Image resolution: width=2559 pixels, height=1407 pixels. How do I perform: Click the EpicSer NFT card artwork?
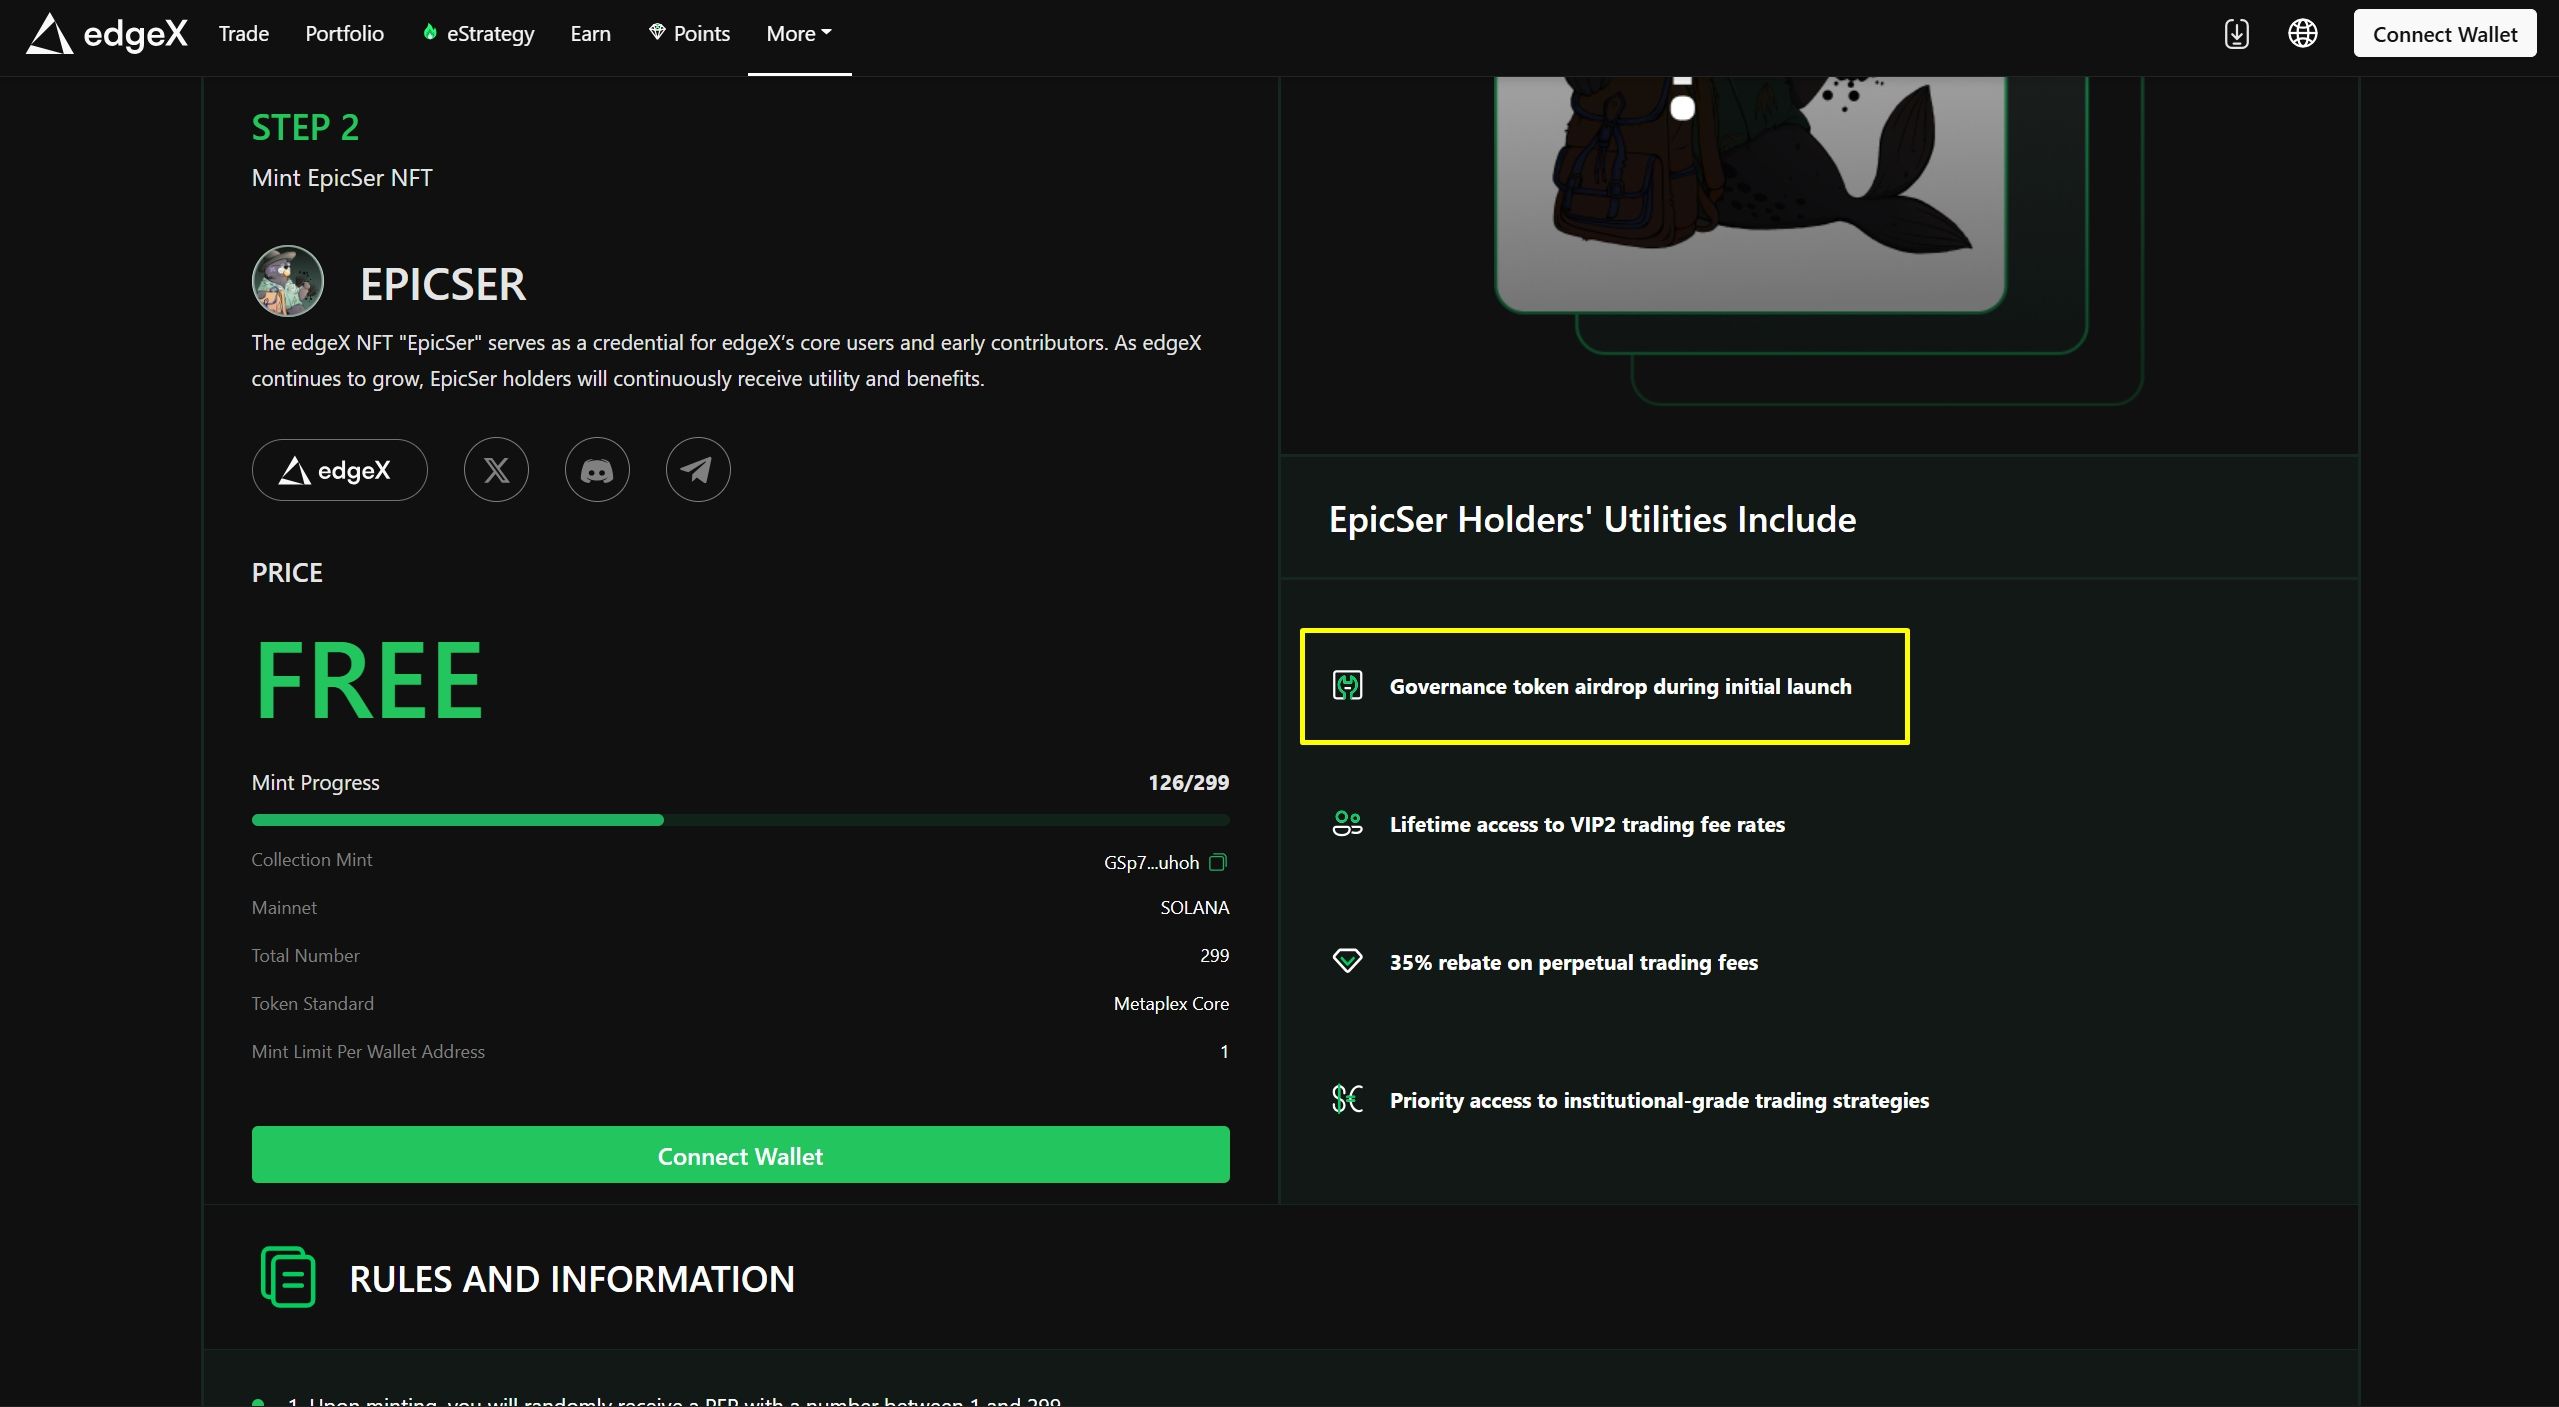1750,190
